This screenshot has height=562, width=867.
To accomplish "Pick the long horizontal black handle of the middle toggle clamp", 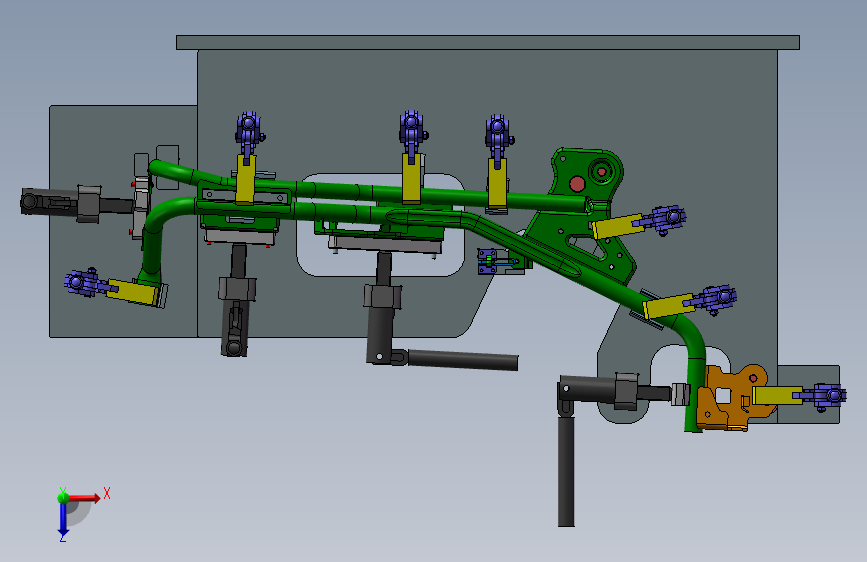I will tap(462, 360).
